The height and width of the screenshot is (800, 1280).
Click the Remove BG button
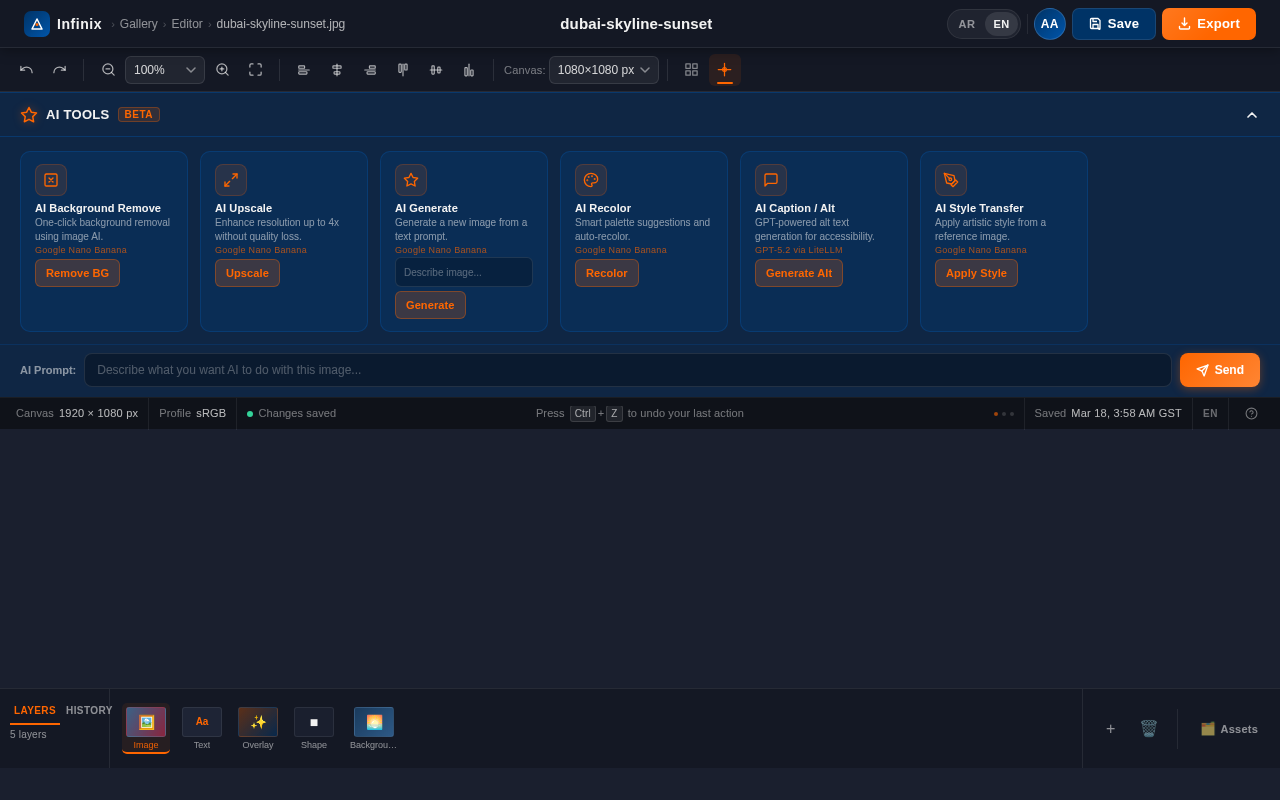coord(77,272)
